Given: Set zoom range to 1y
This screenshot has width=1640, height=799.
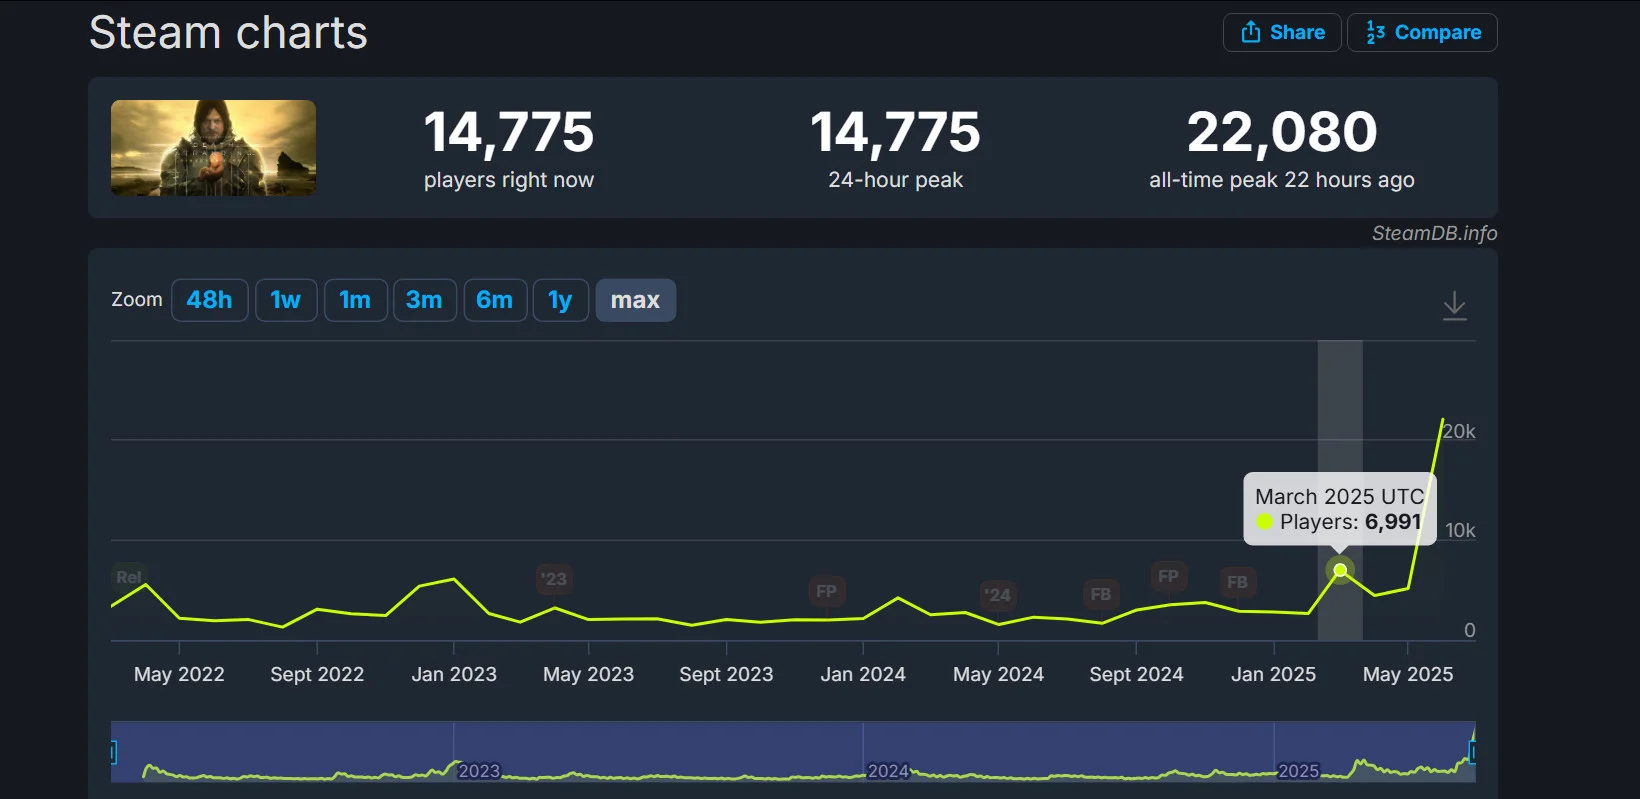Looking at the screenshot, I should (x=560, y=300).
